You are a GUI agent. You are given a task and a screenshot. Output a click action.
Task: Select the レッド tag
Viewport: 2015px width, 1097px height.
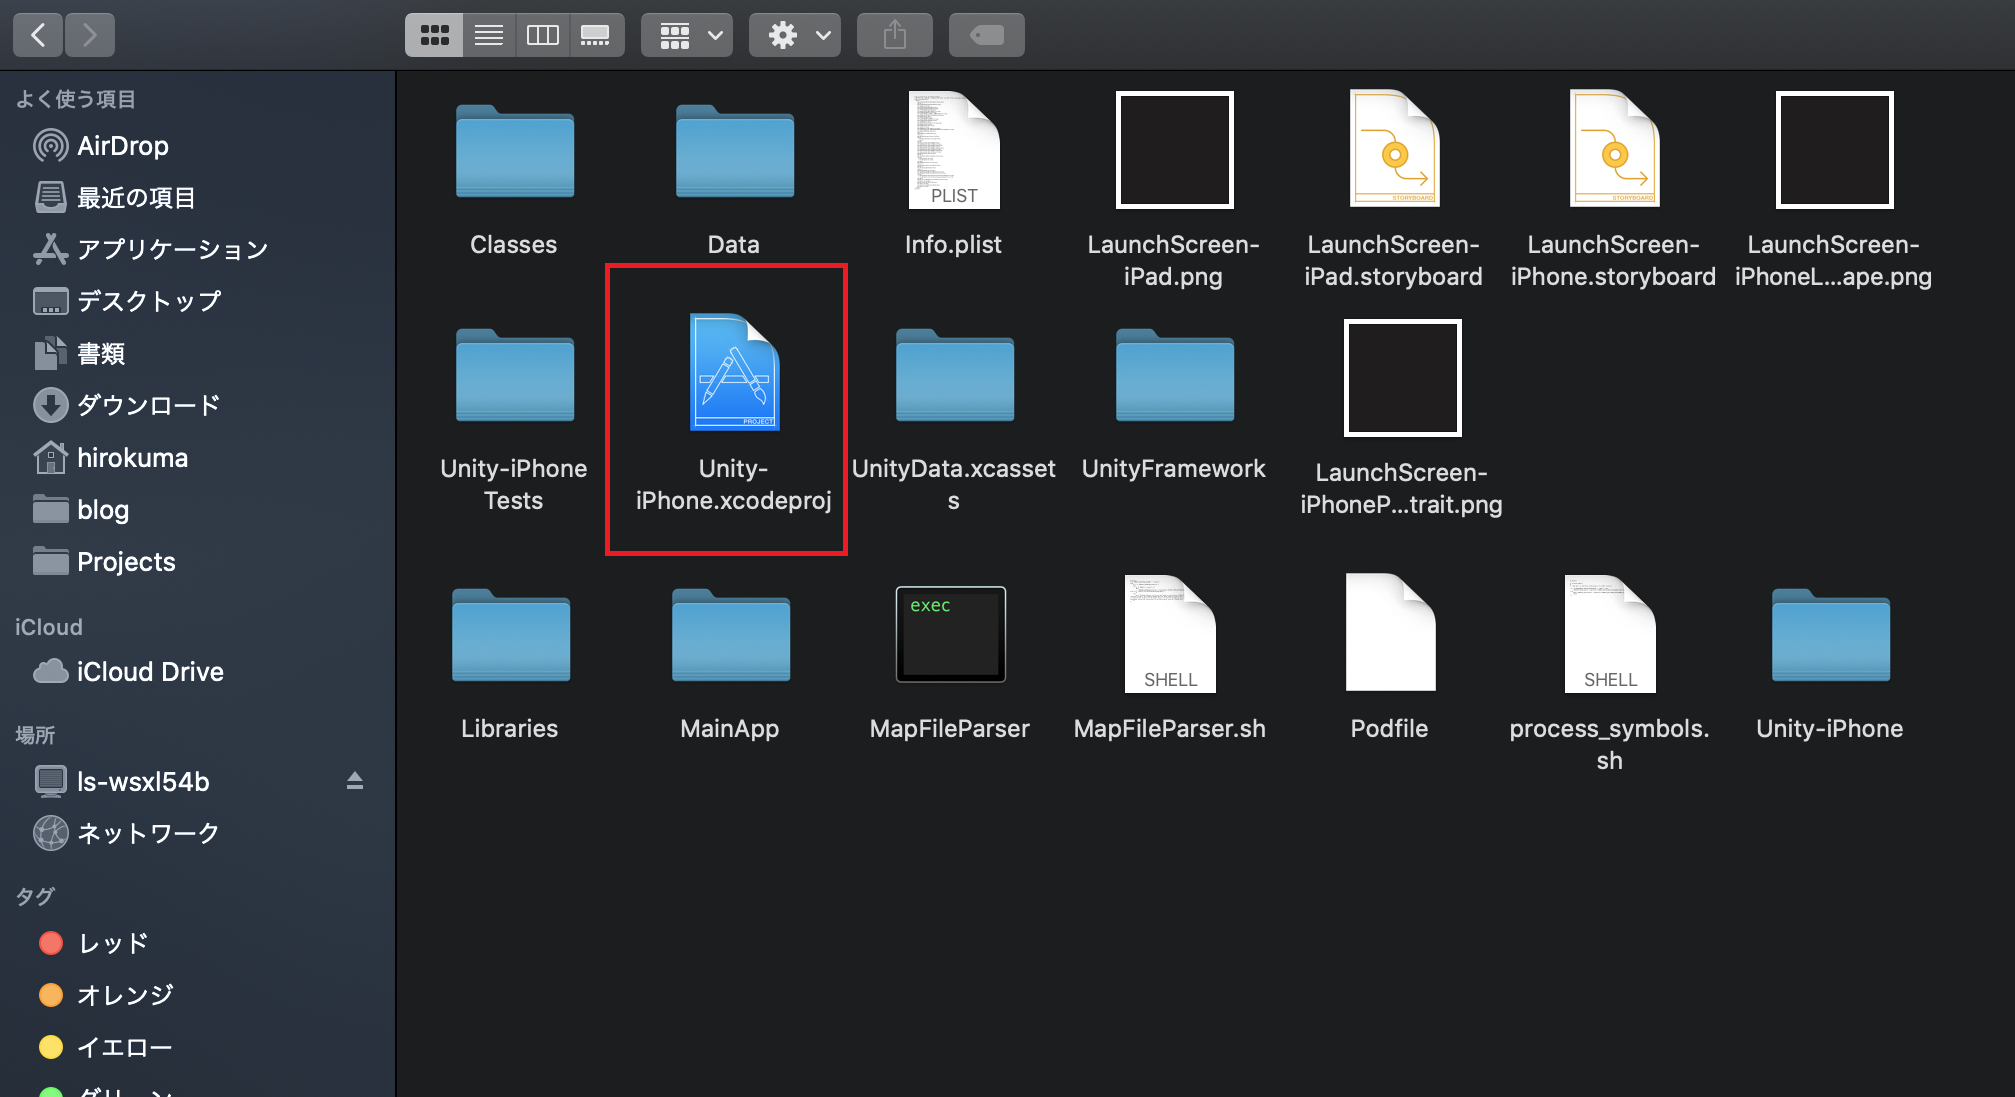click(110, 942)
